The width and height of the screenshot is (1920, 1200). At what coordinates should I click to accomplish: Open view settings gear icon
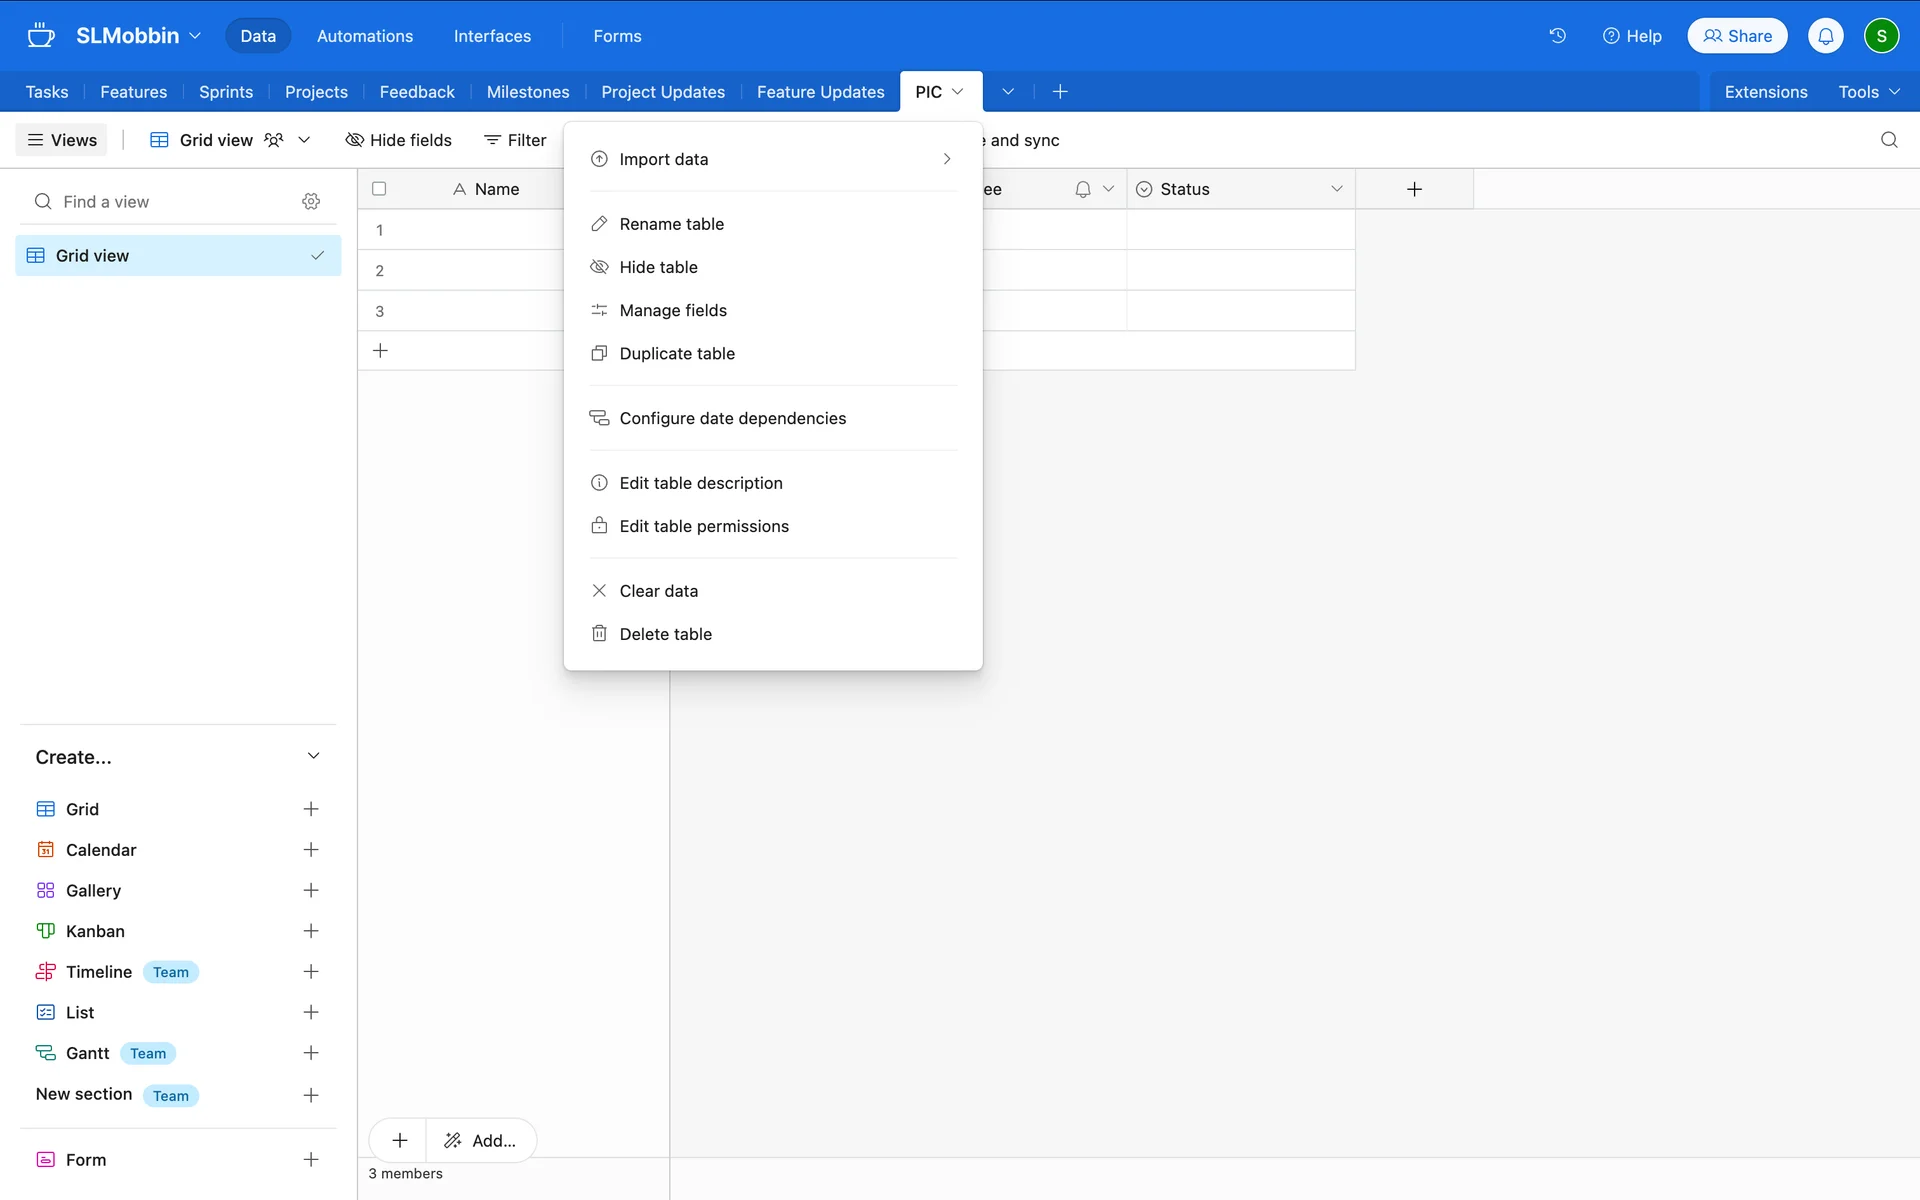pos(311,201)
